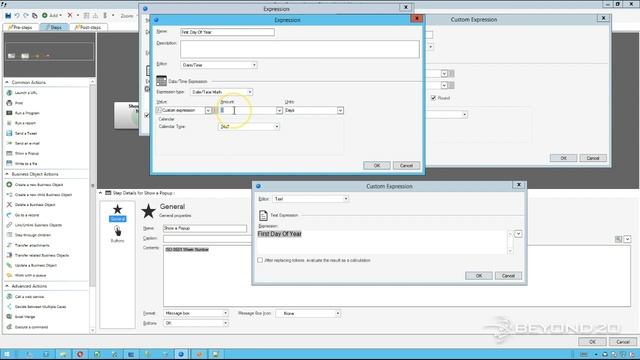Image resolution: width=640 pixels, height=360 pixels.
Task: Switch to the Post-steps tab
Action: click(x=89, y=27)
